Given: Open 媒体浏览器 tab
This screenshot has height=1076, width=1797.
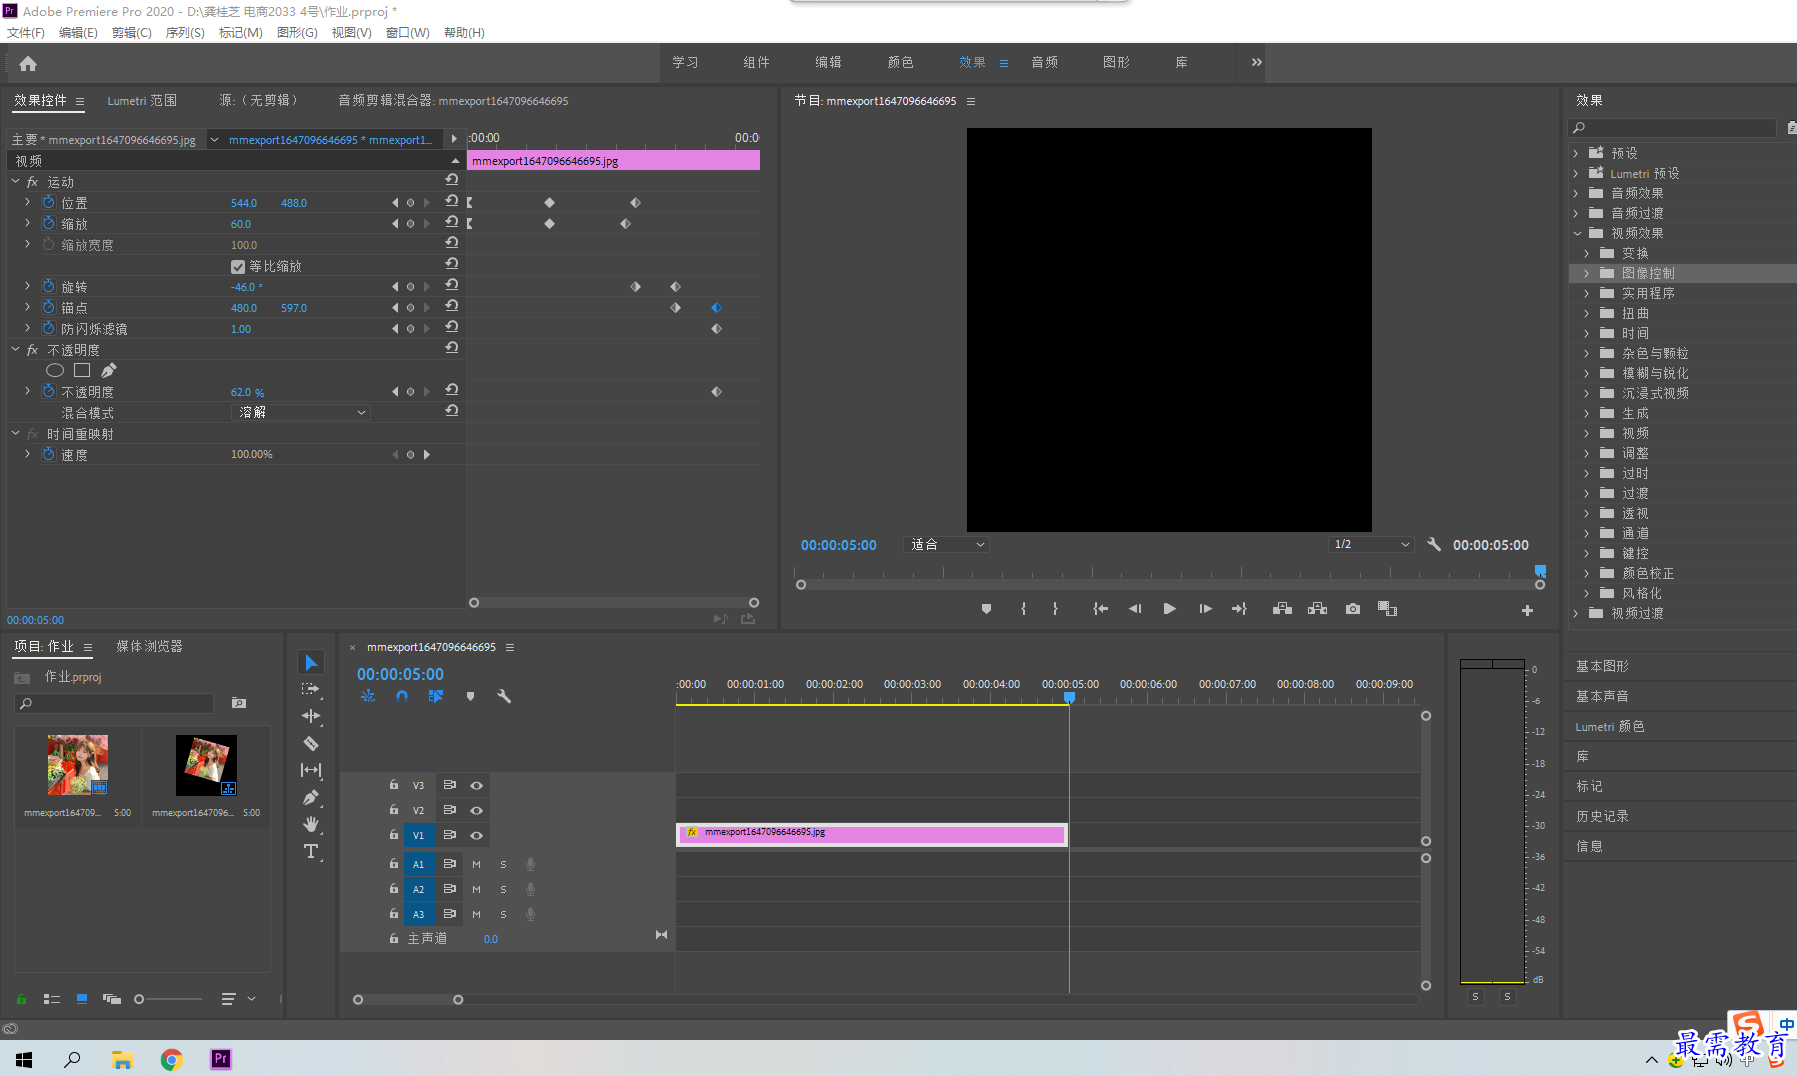Looking at the screenshot, I should tap(149, 647).
